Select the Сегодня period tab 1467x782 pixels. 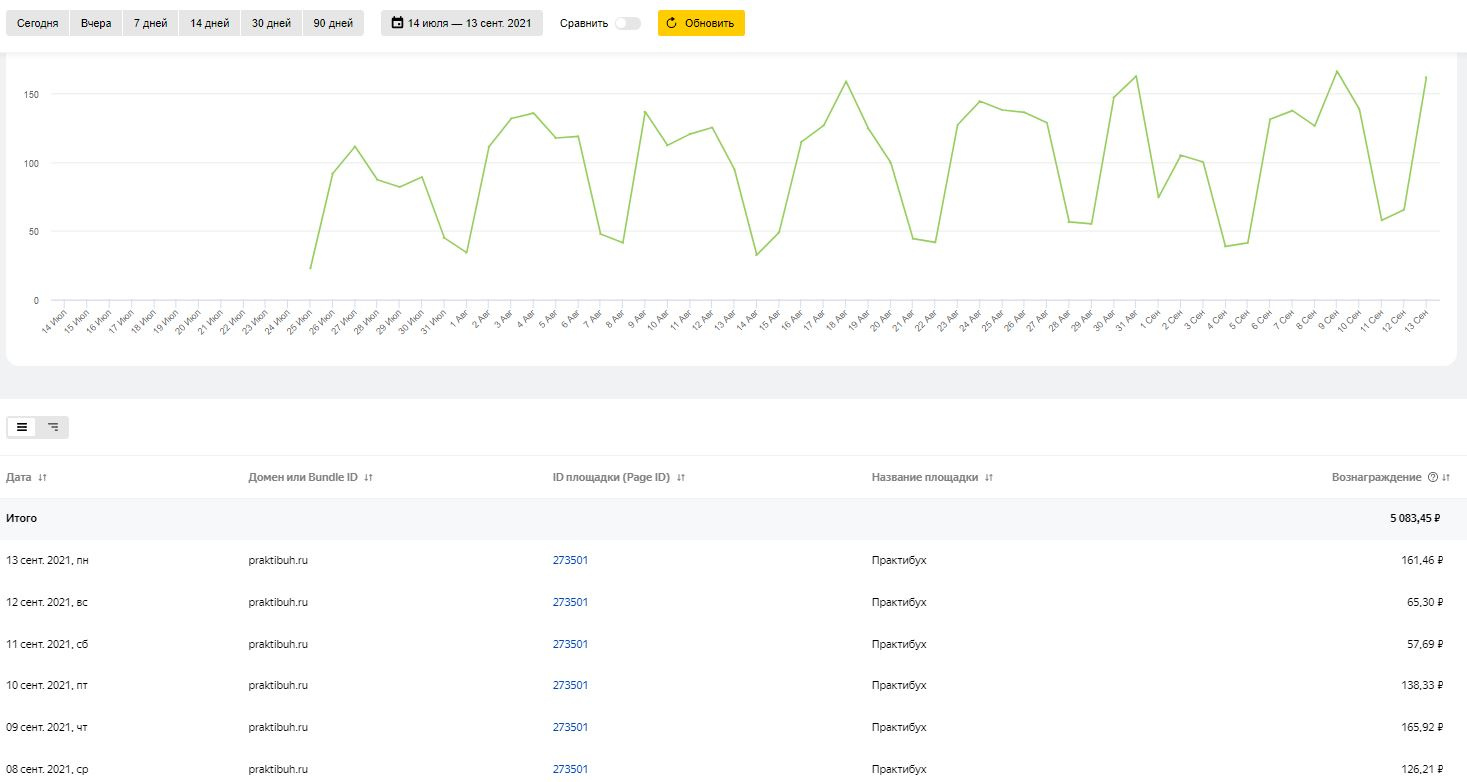click(37, 23)
